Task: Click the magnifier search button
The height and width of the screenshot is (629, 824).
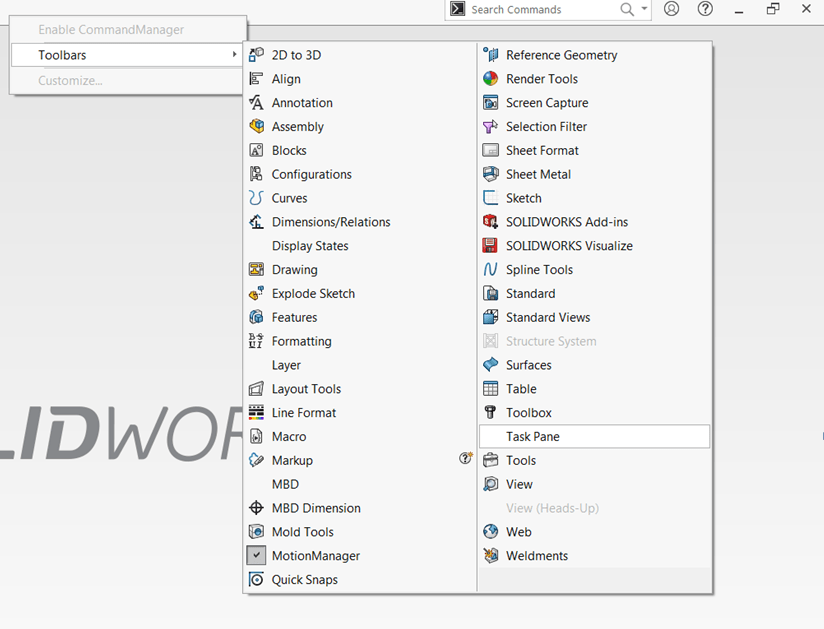Action: click(x=627, y=9)
